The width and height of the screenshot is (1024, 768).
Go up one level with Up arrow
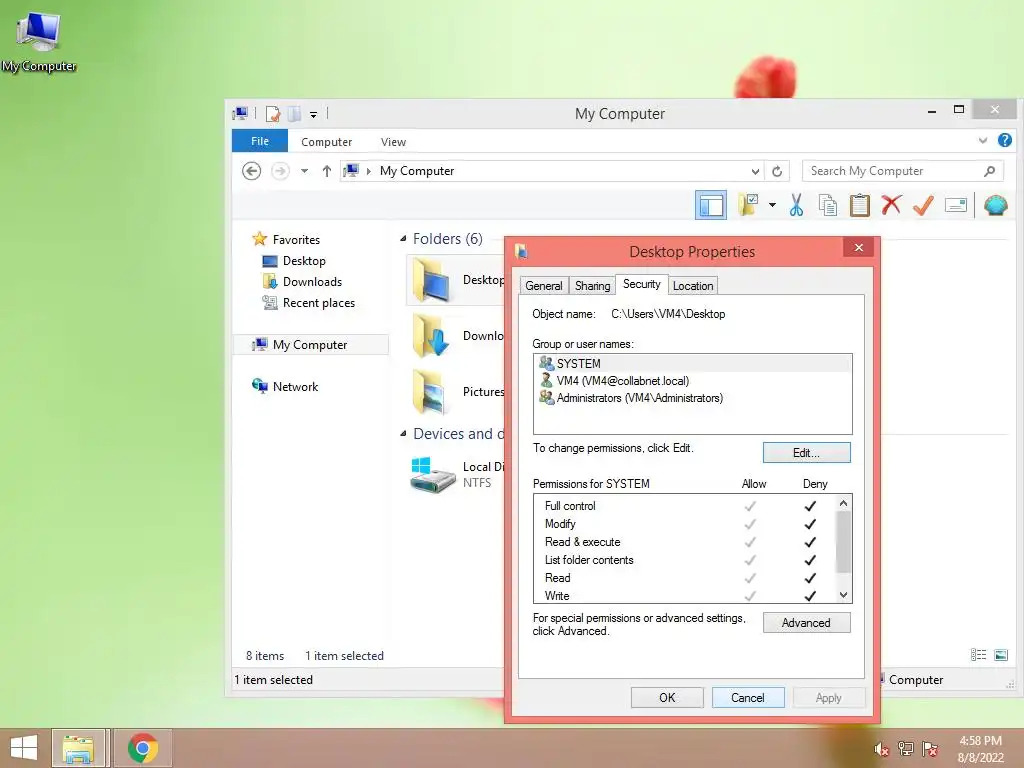[327, 171]
